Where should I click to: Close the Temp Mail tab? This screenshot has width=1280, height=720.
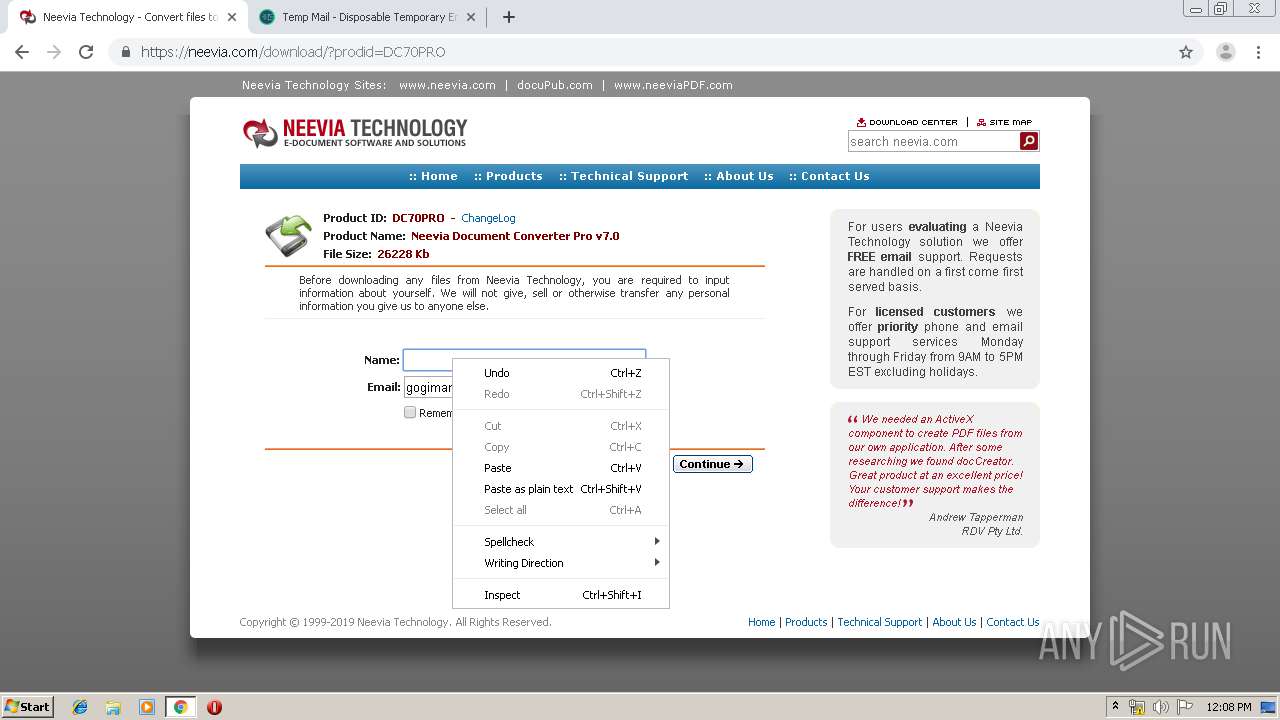click(471, 17)
